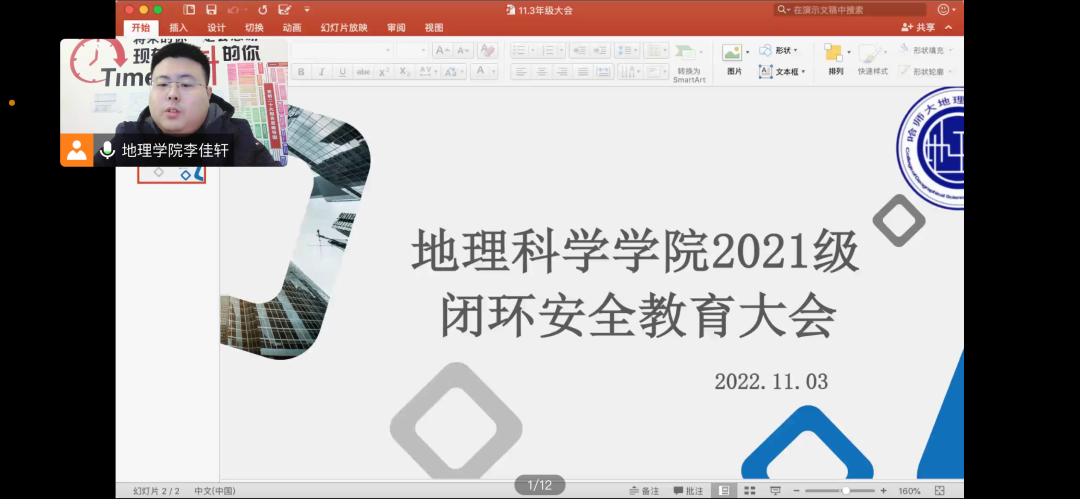Click the increase font size icon

coord(441,50)
